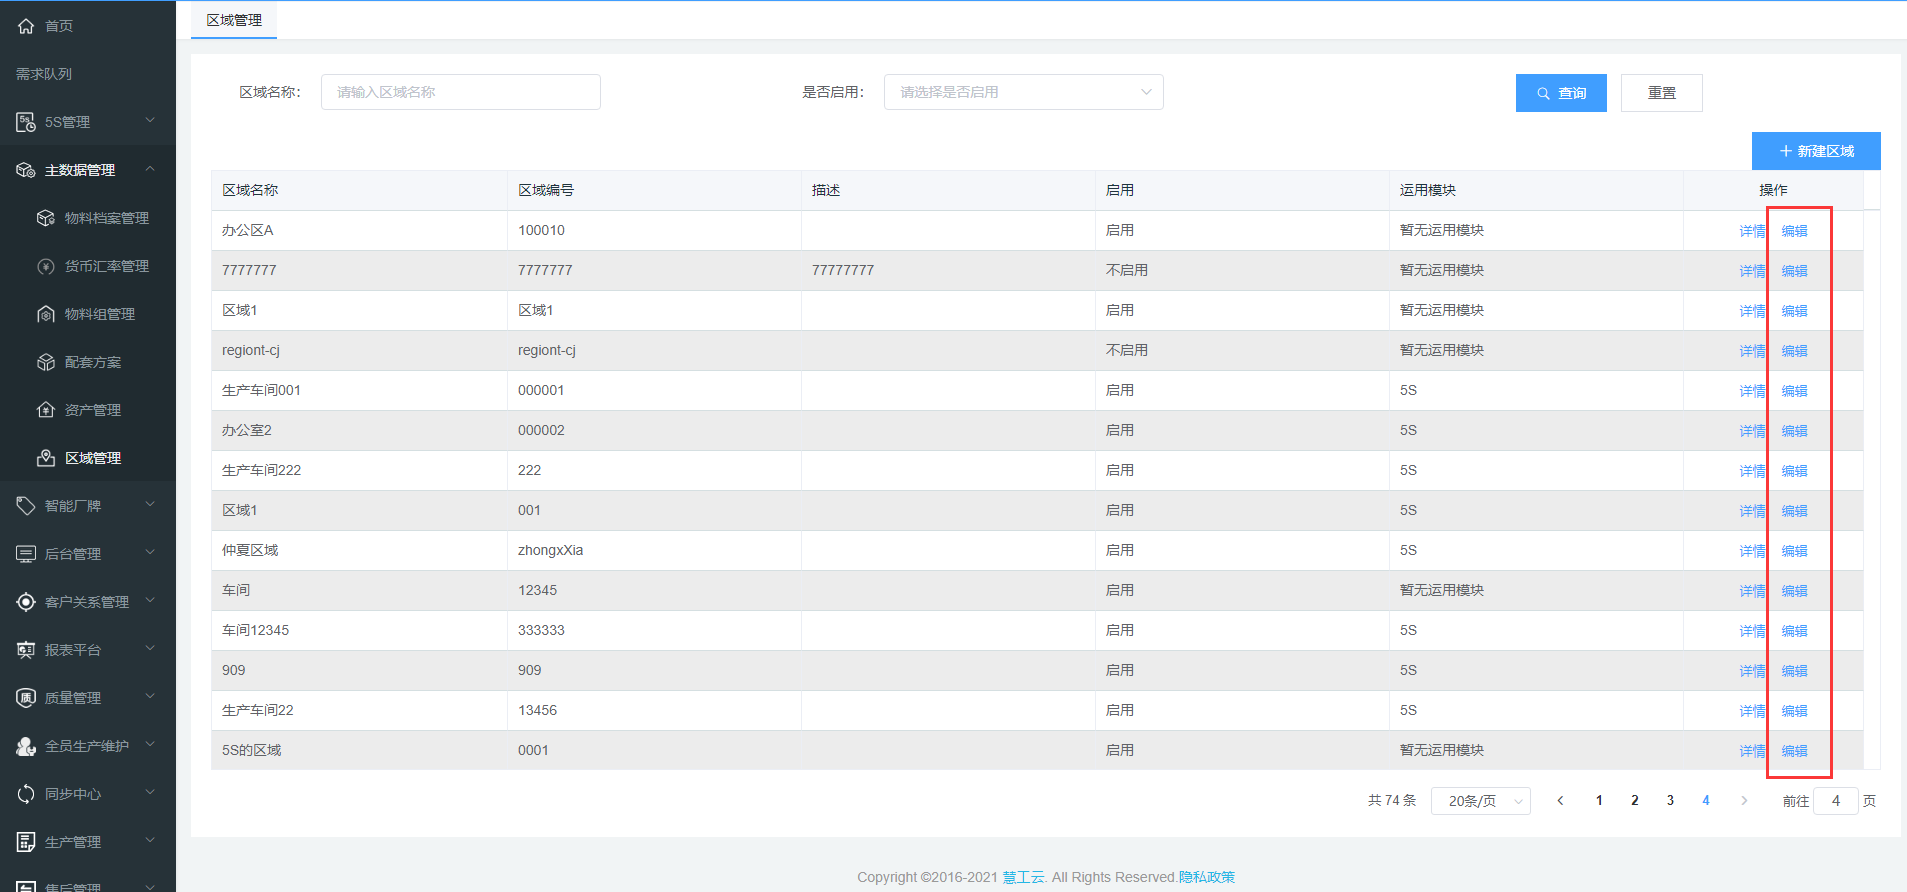Click the home icon in sidebar
The height and width of the screenshot is (892, 1907).
pos(26,26)
